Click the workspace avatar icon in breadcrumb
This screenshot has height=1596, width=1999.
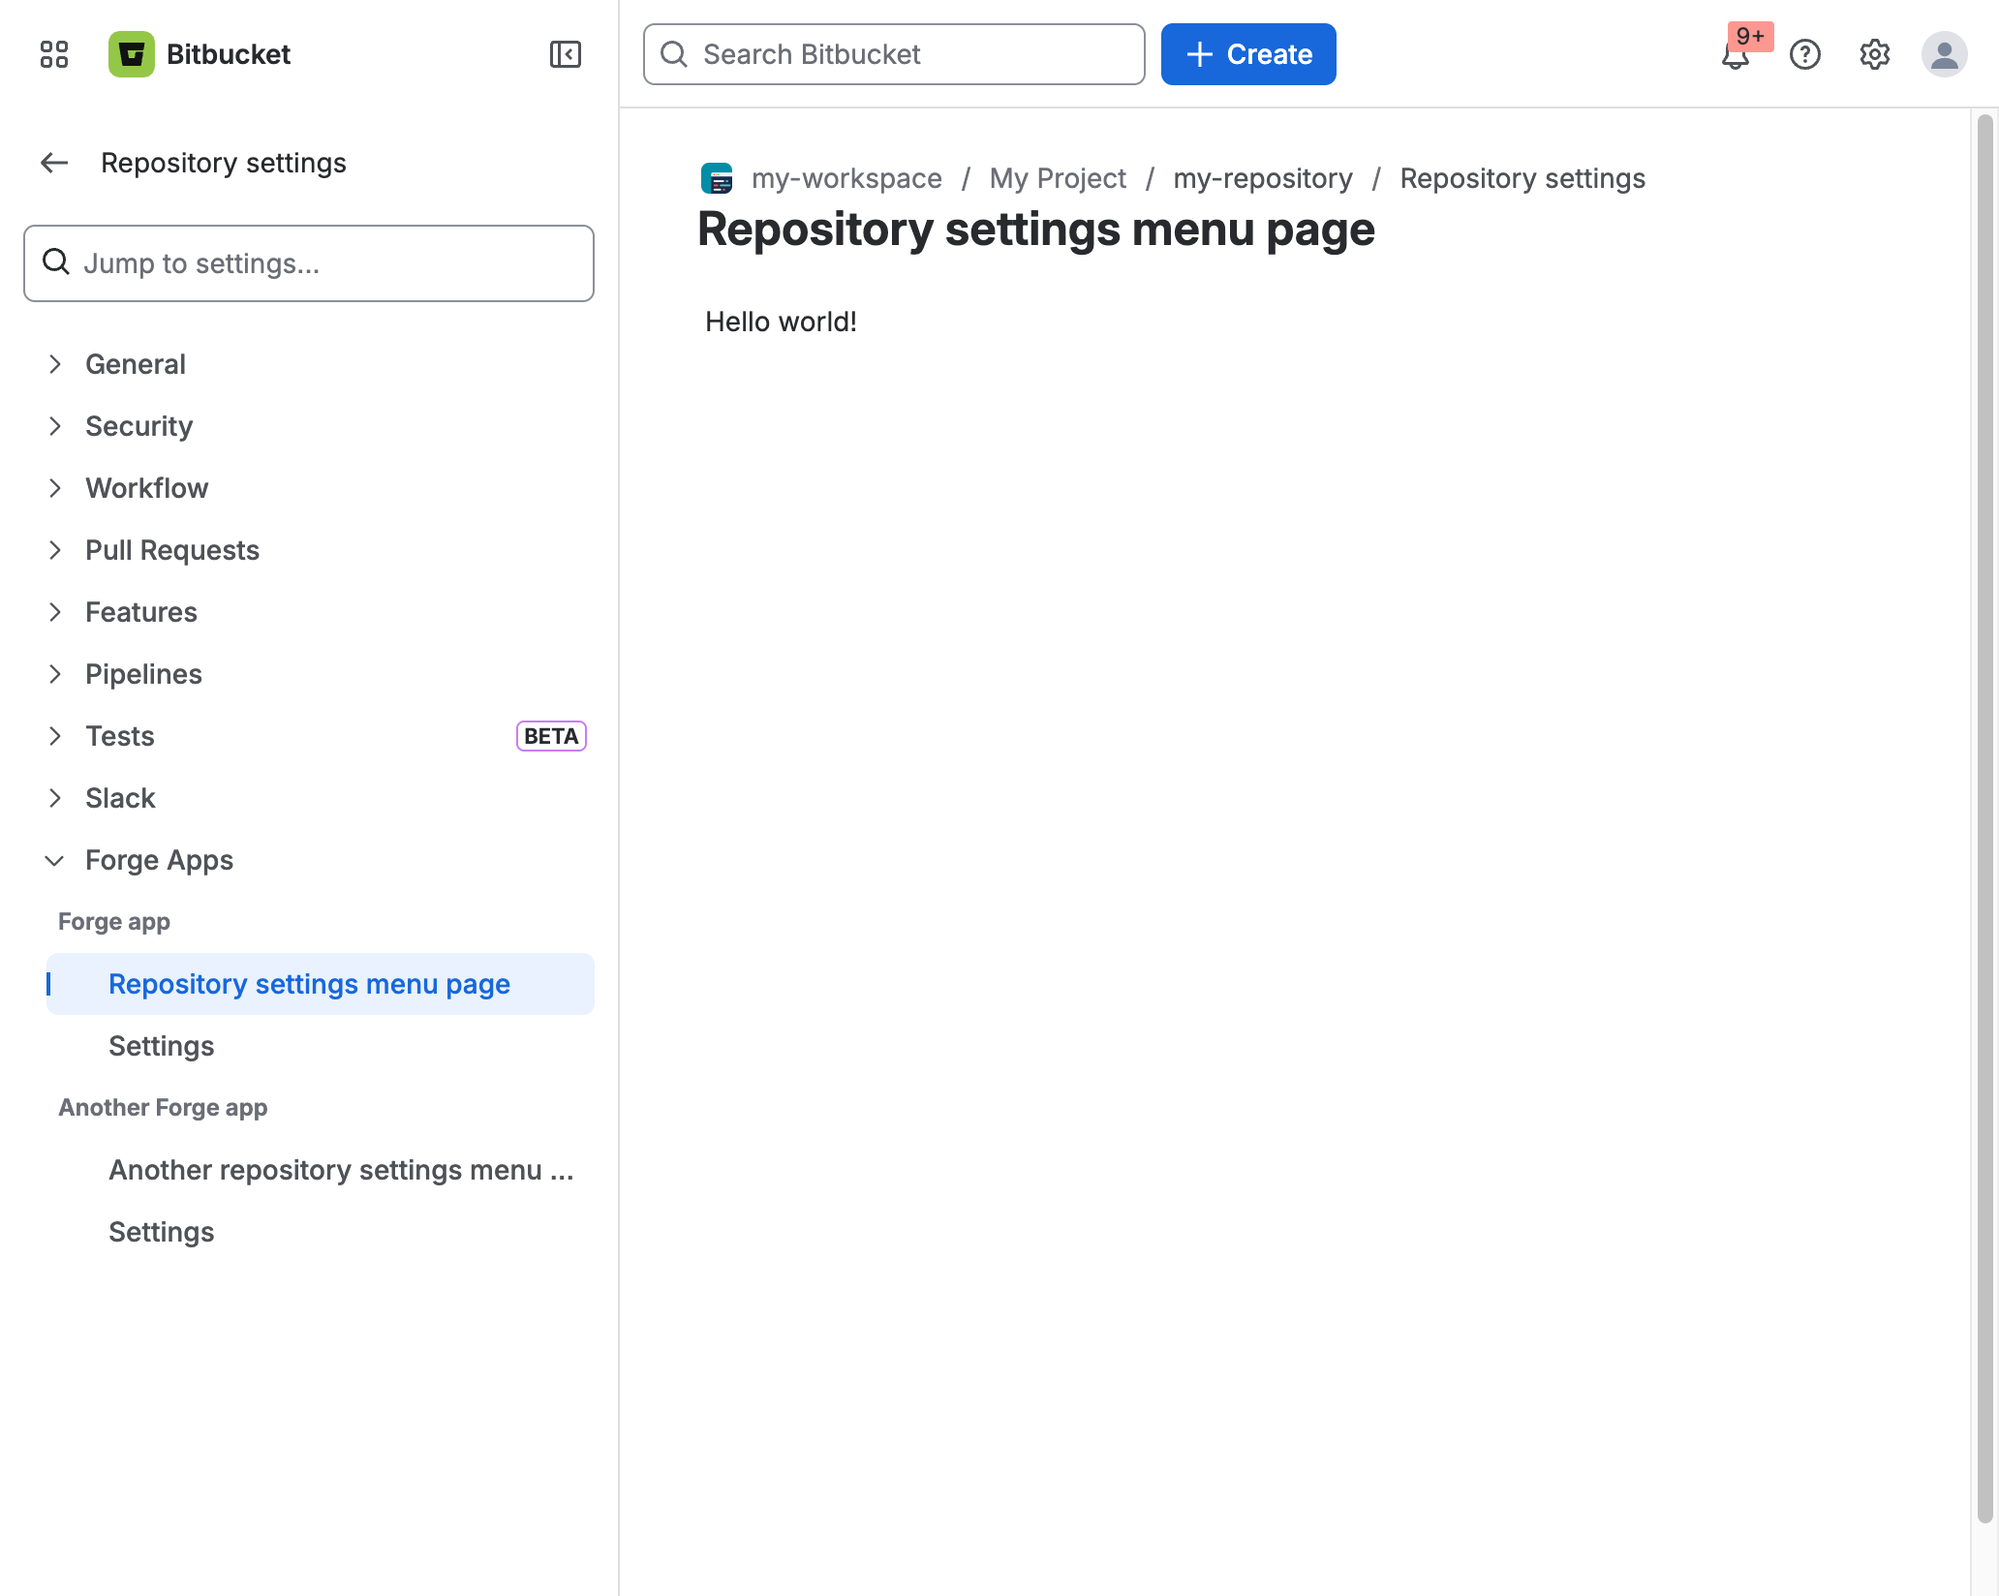coord(717,178)
